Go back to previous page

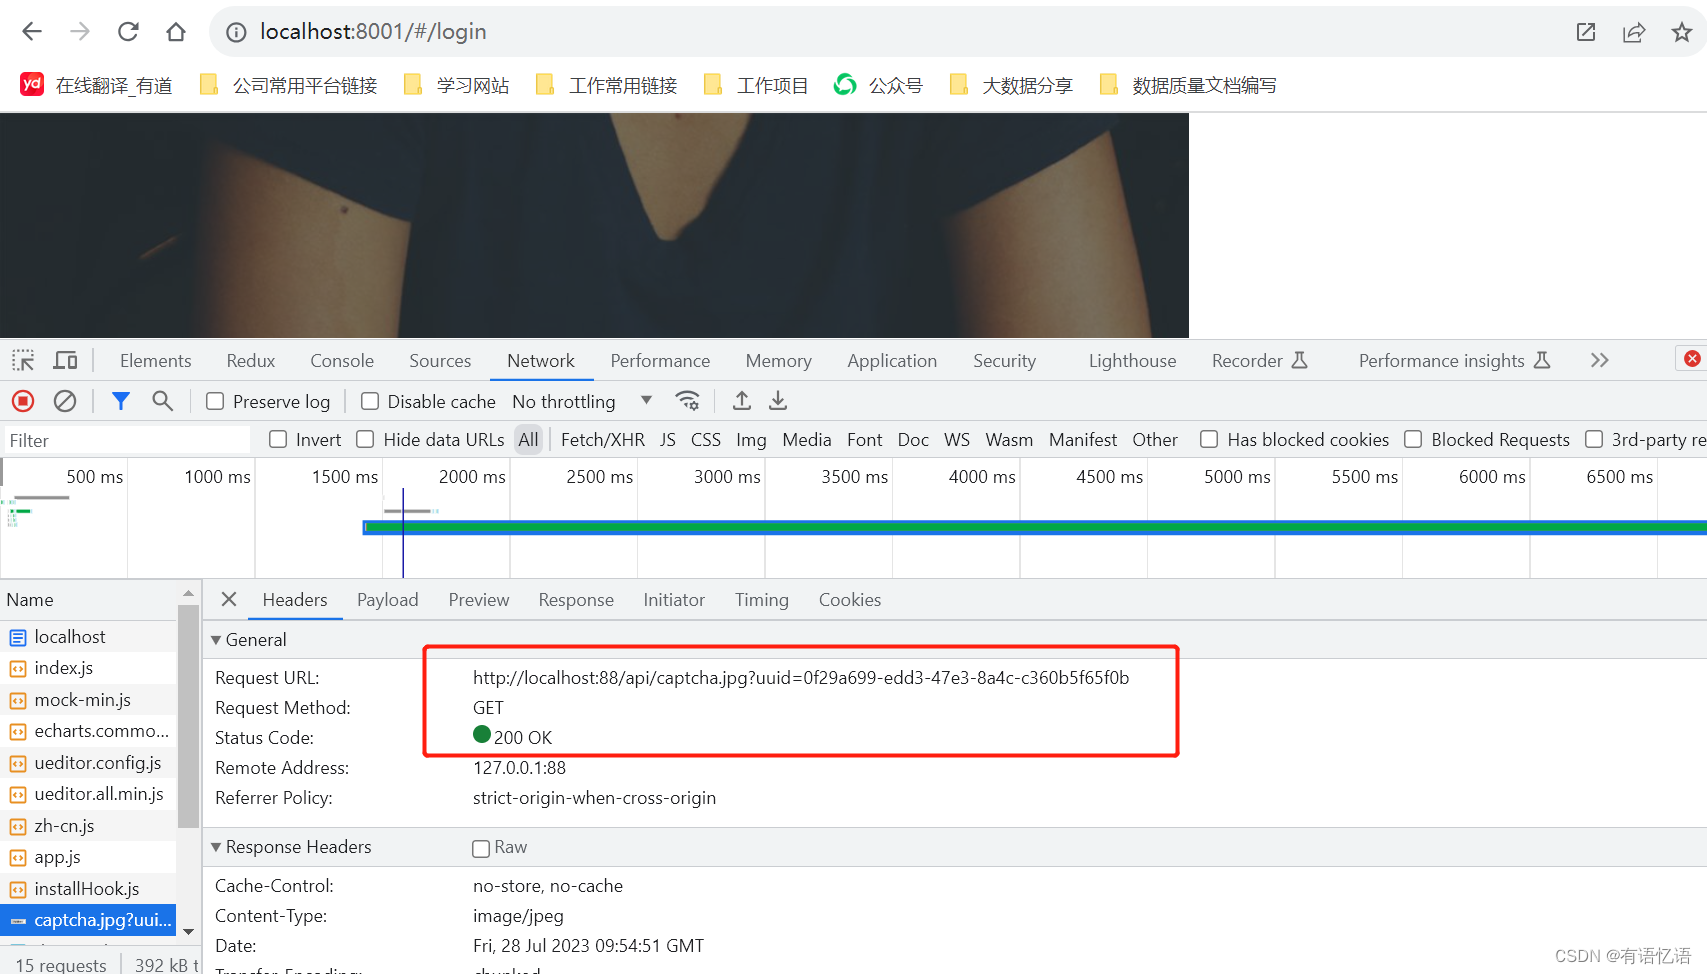tap(32, 32)
